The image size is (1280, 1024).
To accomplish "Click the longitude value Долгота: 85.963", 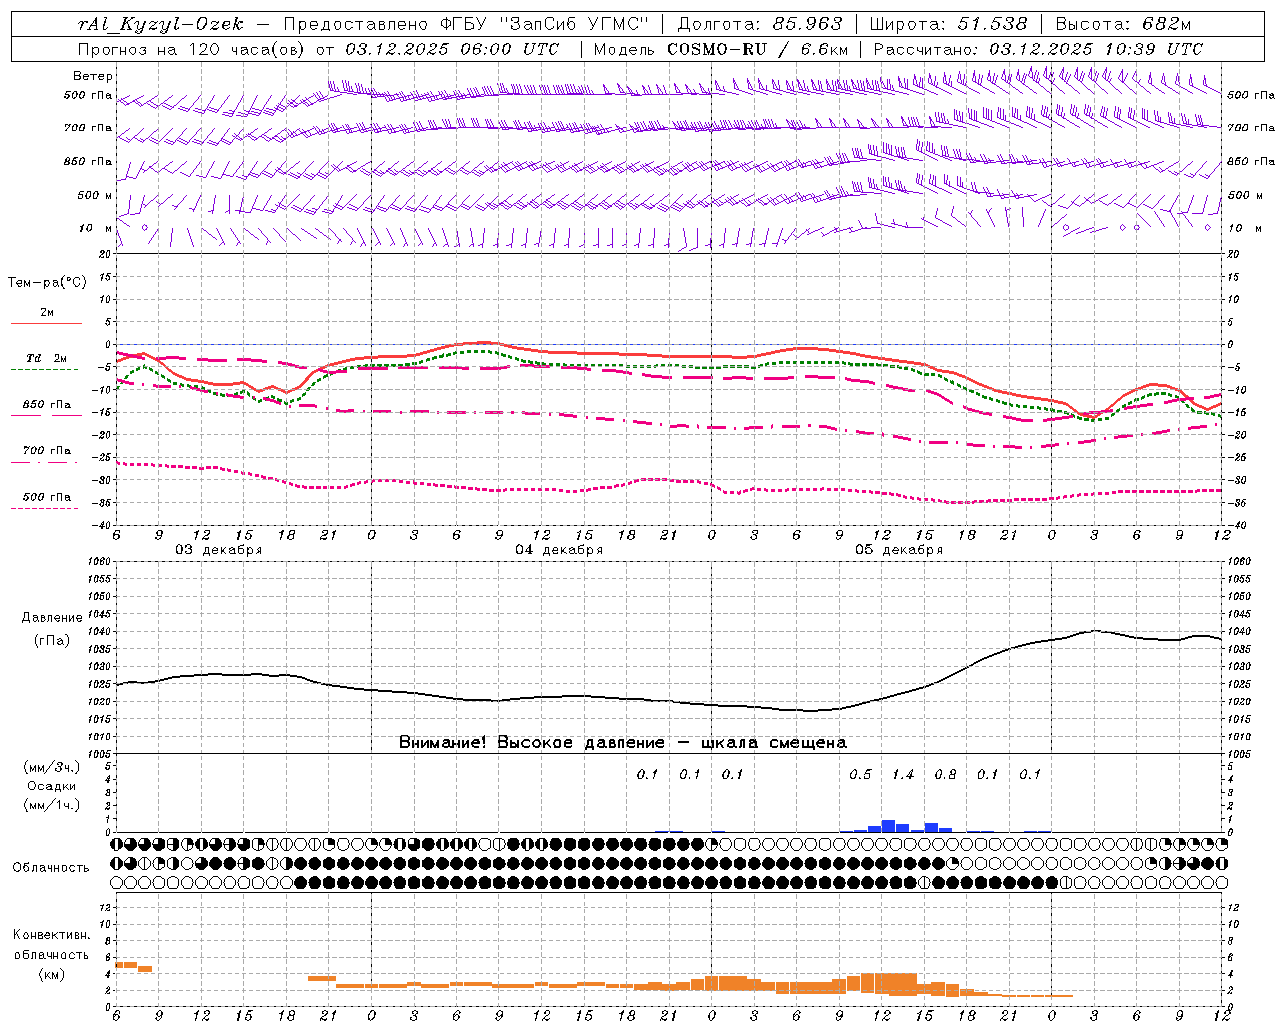I will (x=760, y=24).
